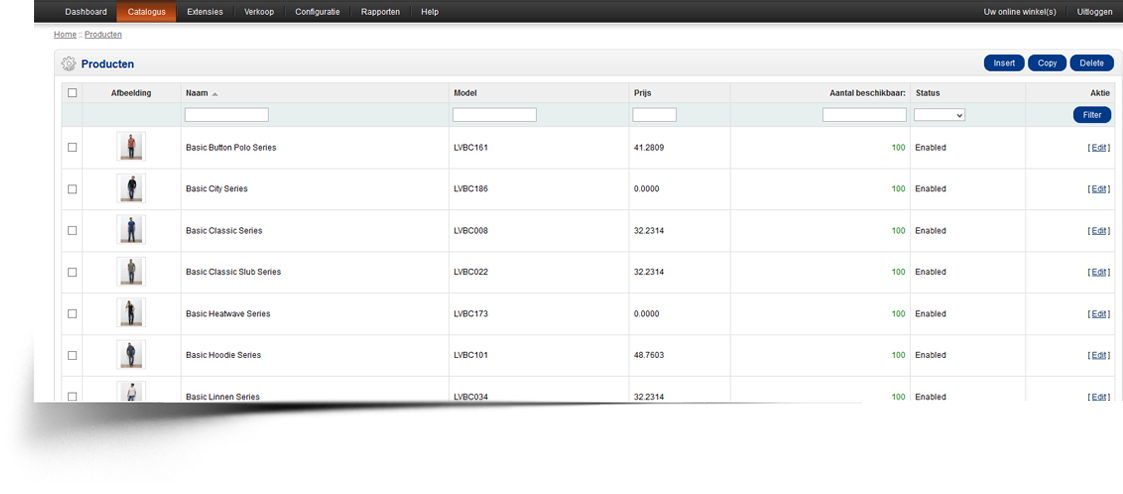
Task: Click the Insert button
Action: coord(1004,63)
